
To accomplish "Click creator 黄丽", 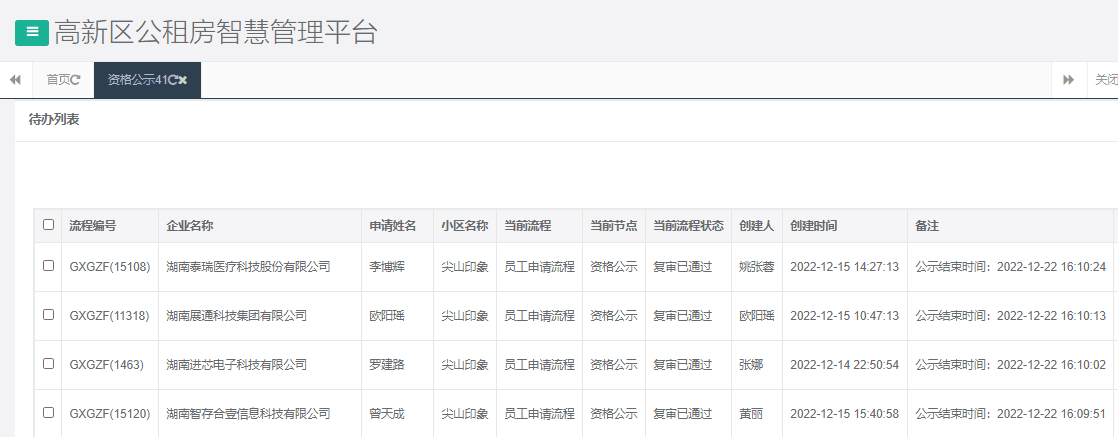I will [x=751, y=413].
